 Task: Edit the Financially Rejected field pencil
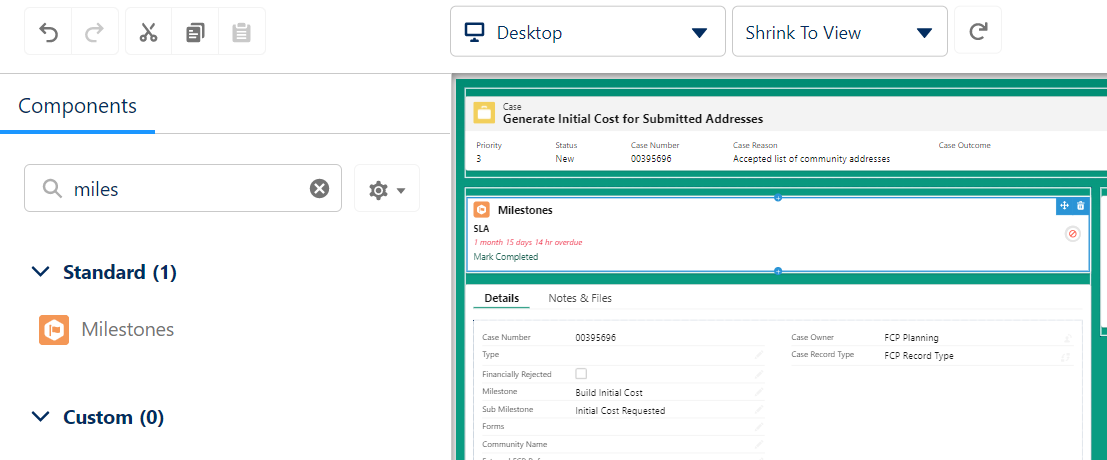tap(759, 374)
